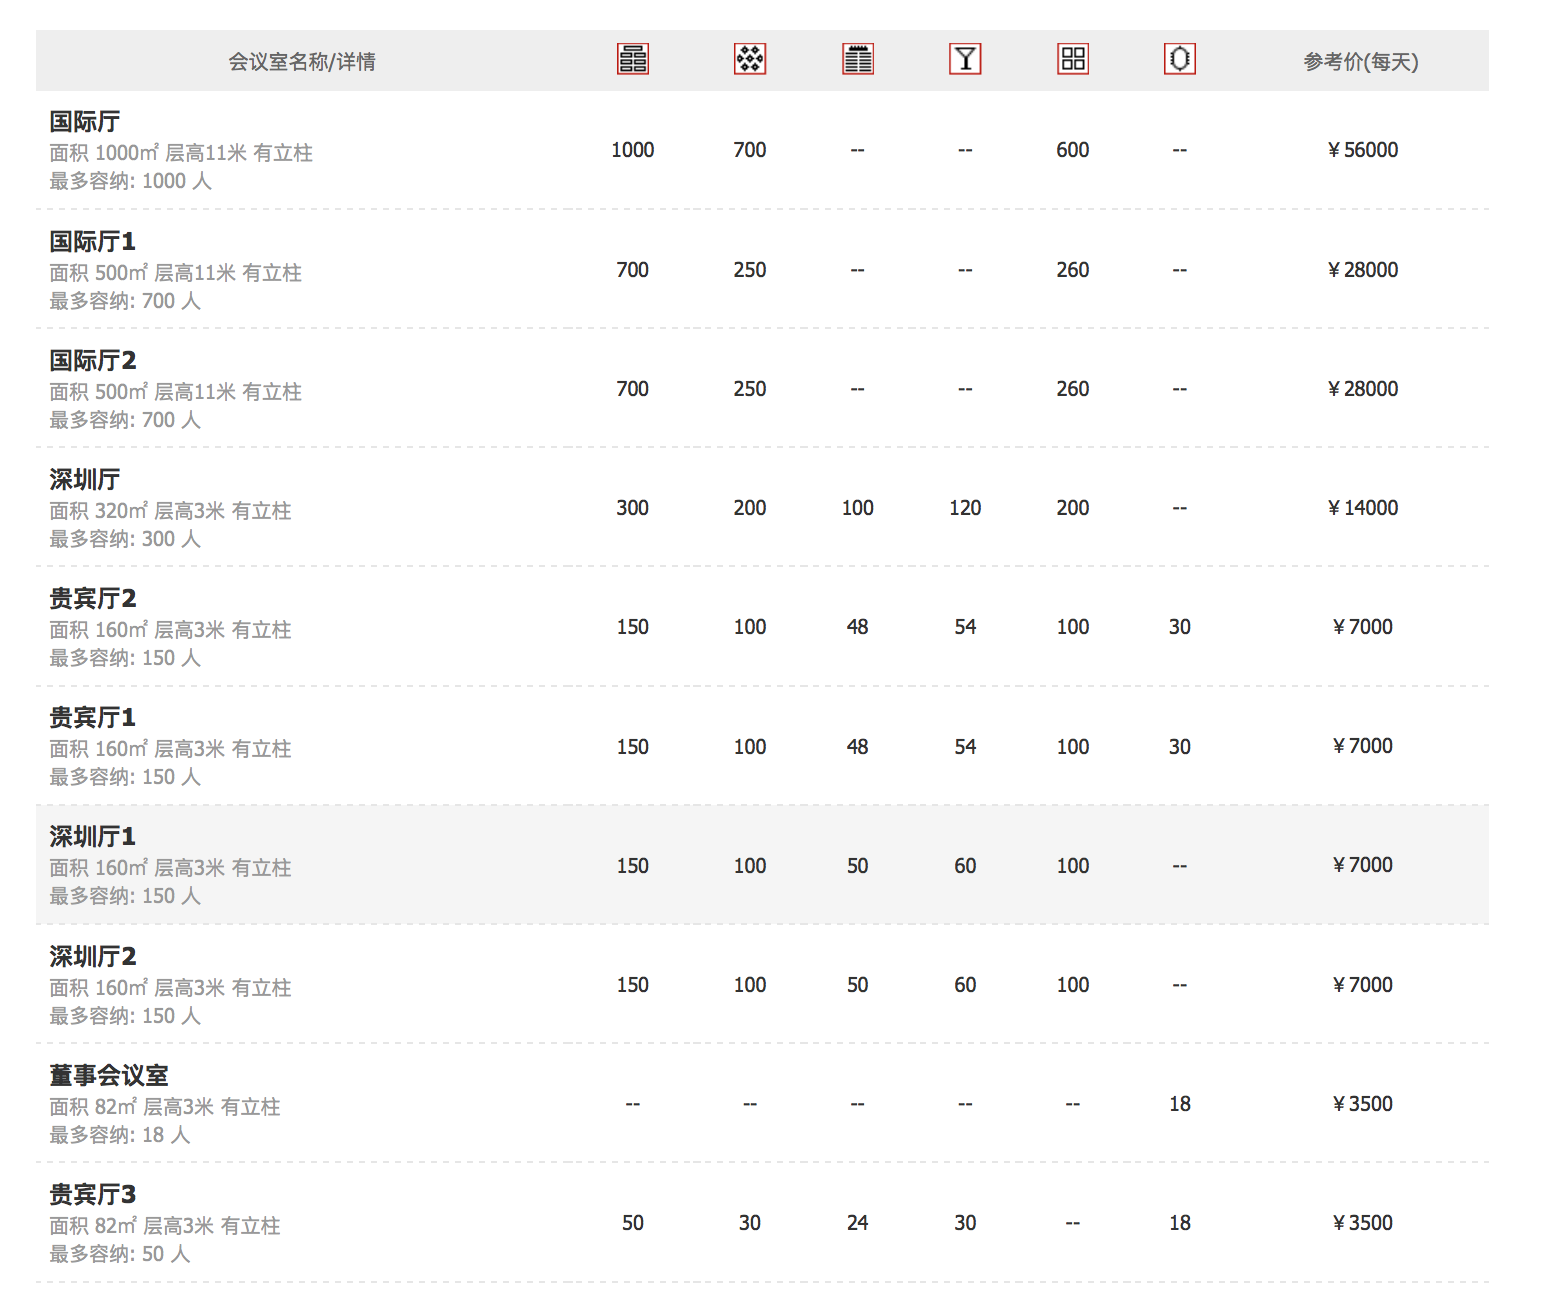Image resolution: width=1558 pixels, height=1316 pixels.
Task: Click the ¥7000 price for 深圳厅2
Action: (1362, 985)
